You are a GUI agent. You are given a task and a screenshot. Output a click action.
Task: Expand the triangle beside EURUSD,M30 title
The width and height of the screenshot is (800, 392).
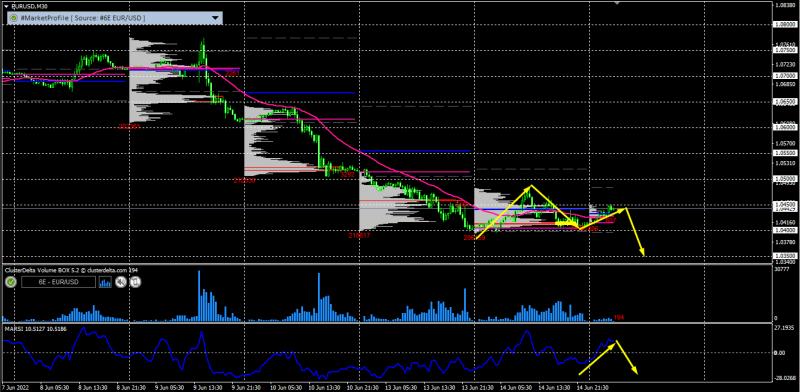(x=5, y=6)
